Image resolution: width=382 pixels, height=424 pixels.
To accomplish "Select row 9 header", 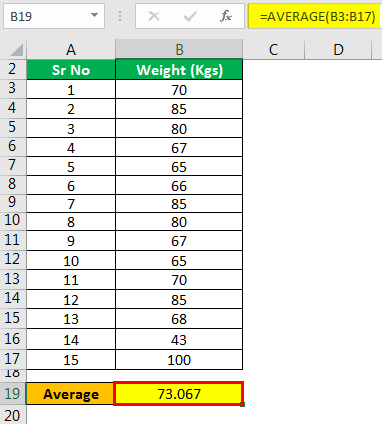I will (13, 203).
